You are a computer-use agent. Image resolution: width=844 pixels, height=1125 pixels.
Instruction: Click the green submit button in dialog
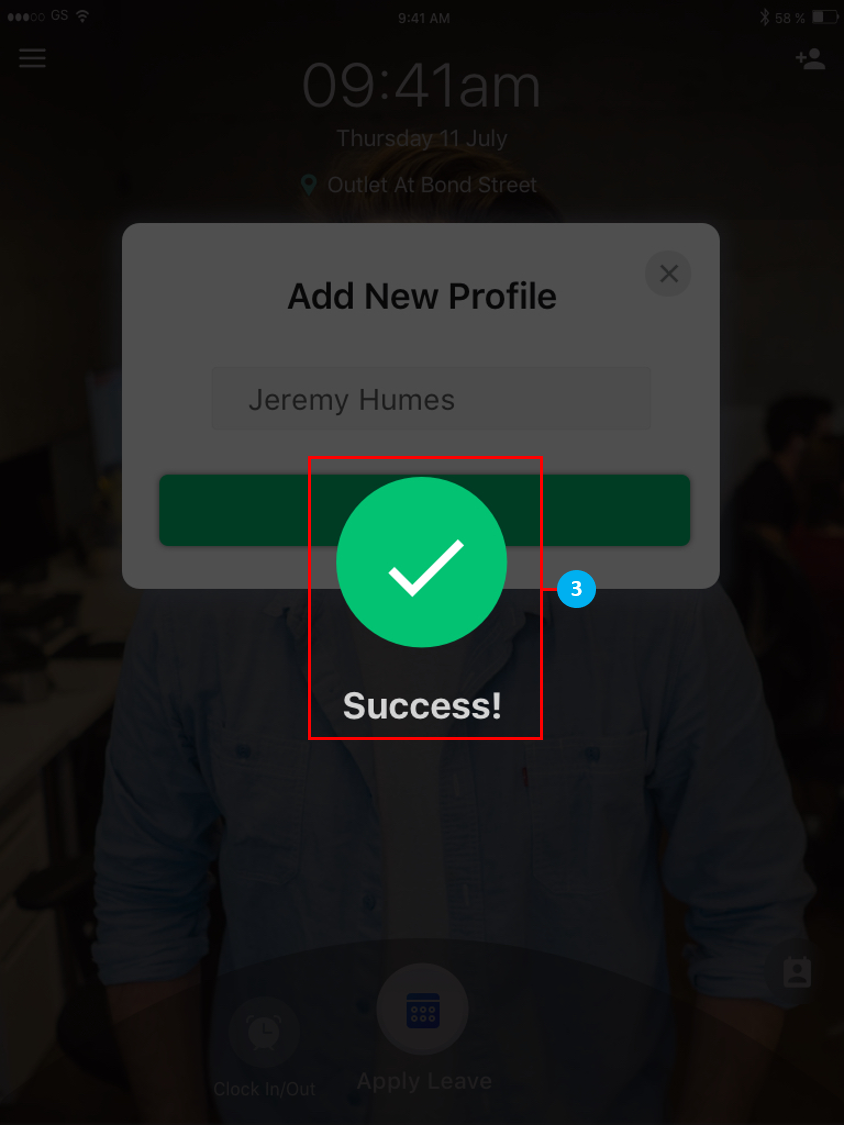(x=424, y=509)
